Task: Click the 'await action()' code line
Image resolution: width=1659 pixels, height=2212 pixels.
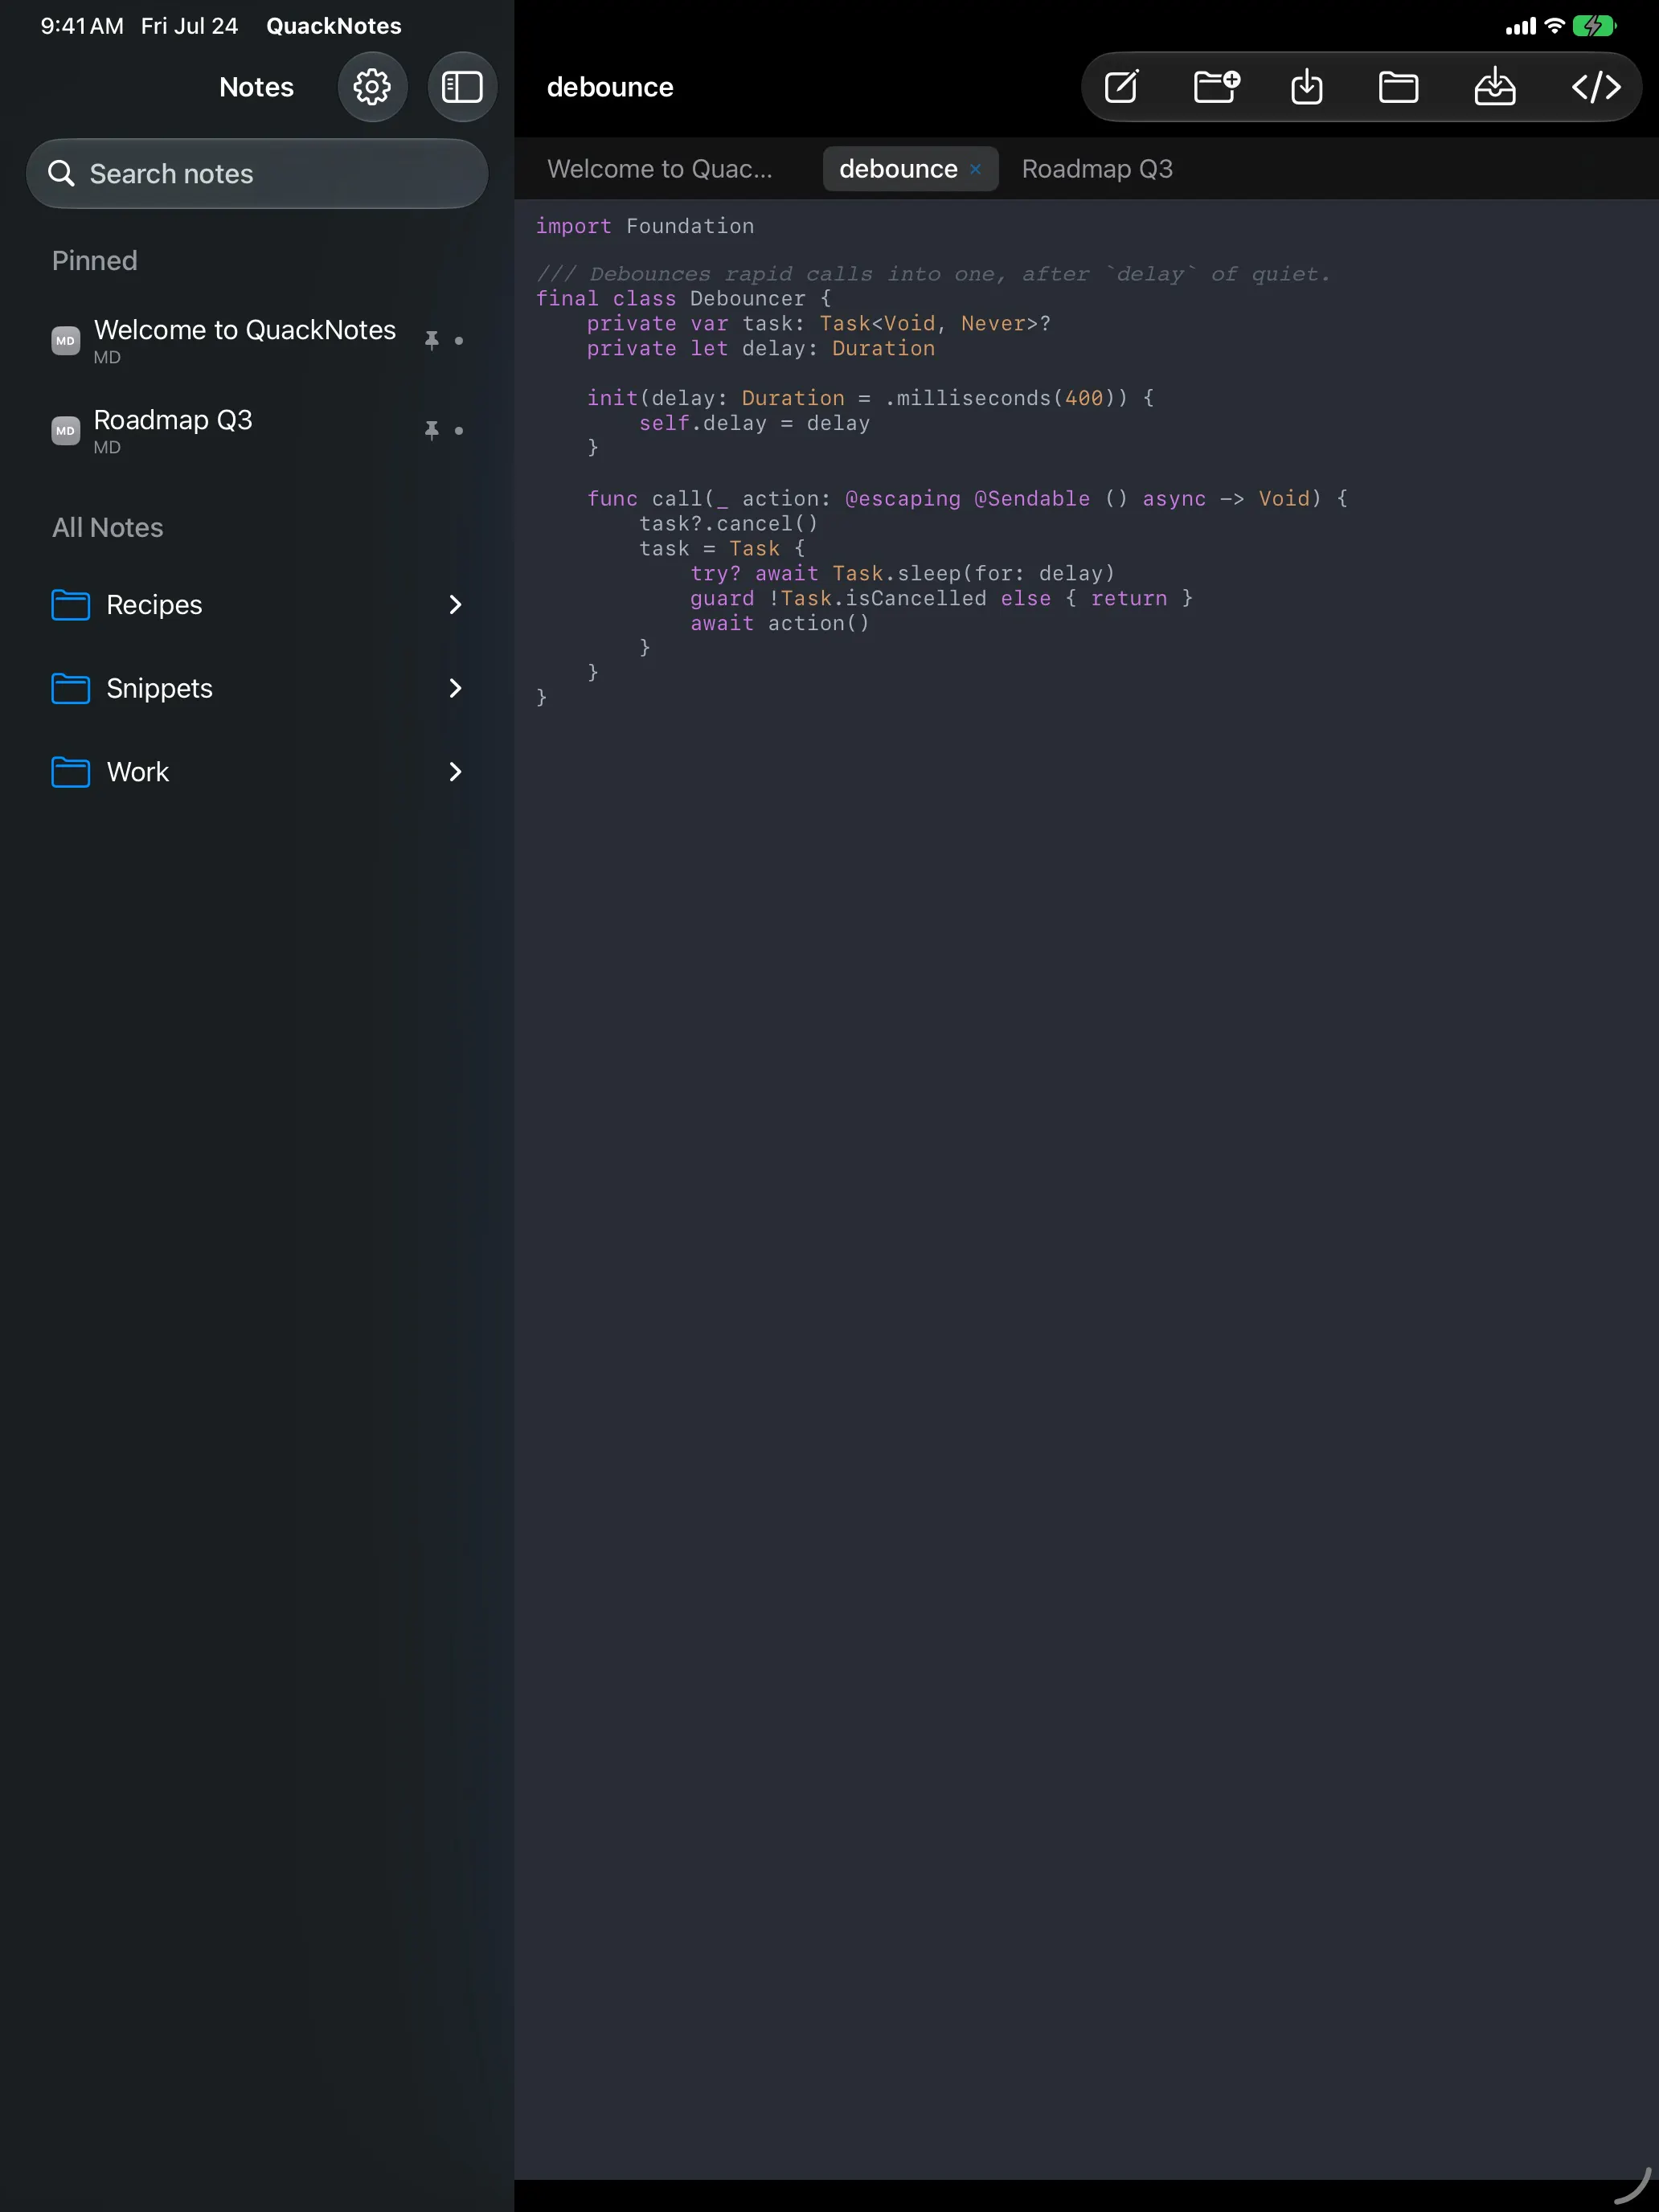Action: (780, 623)
